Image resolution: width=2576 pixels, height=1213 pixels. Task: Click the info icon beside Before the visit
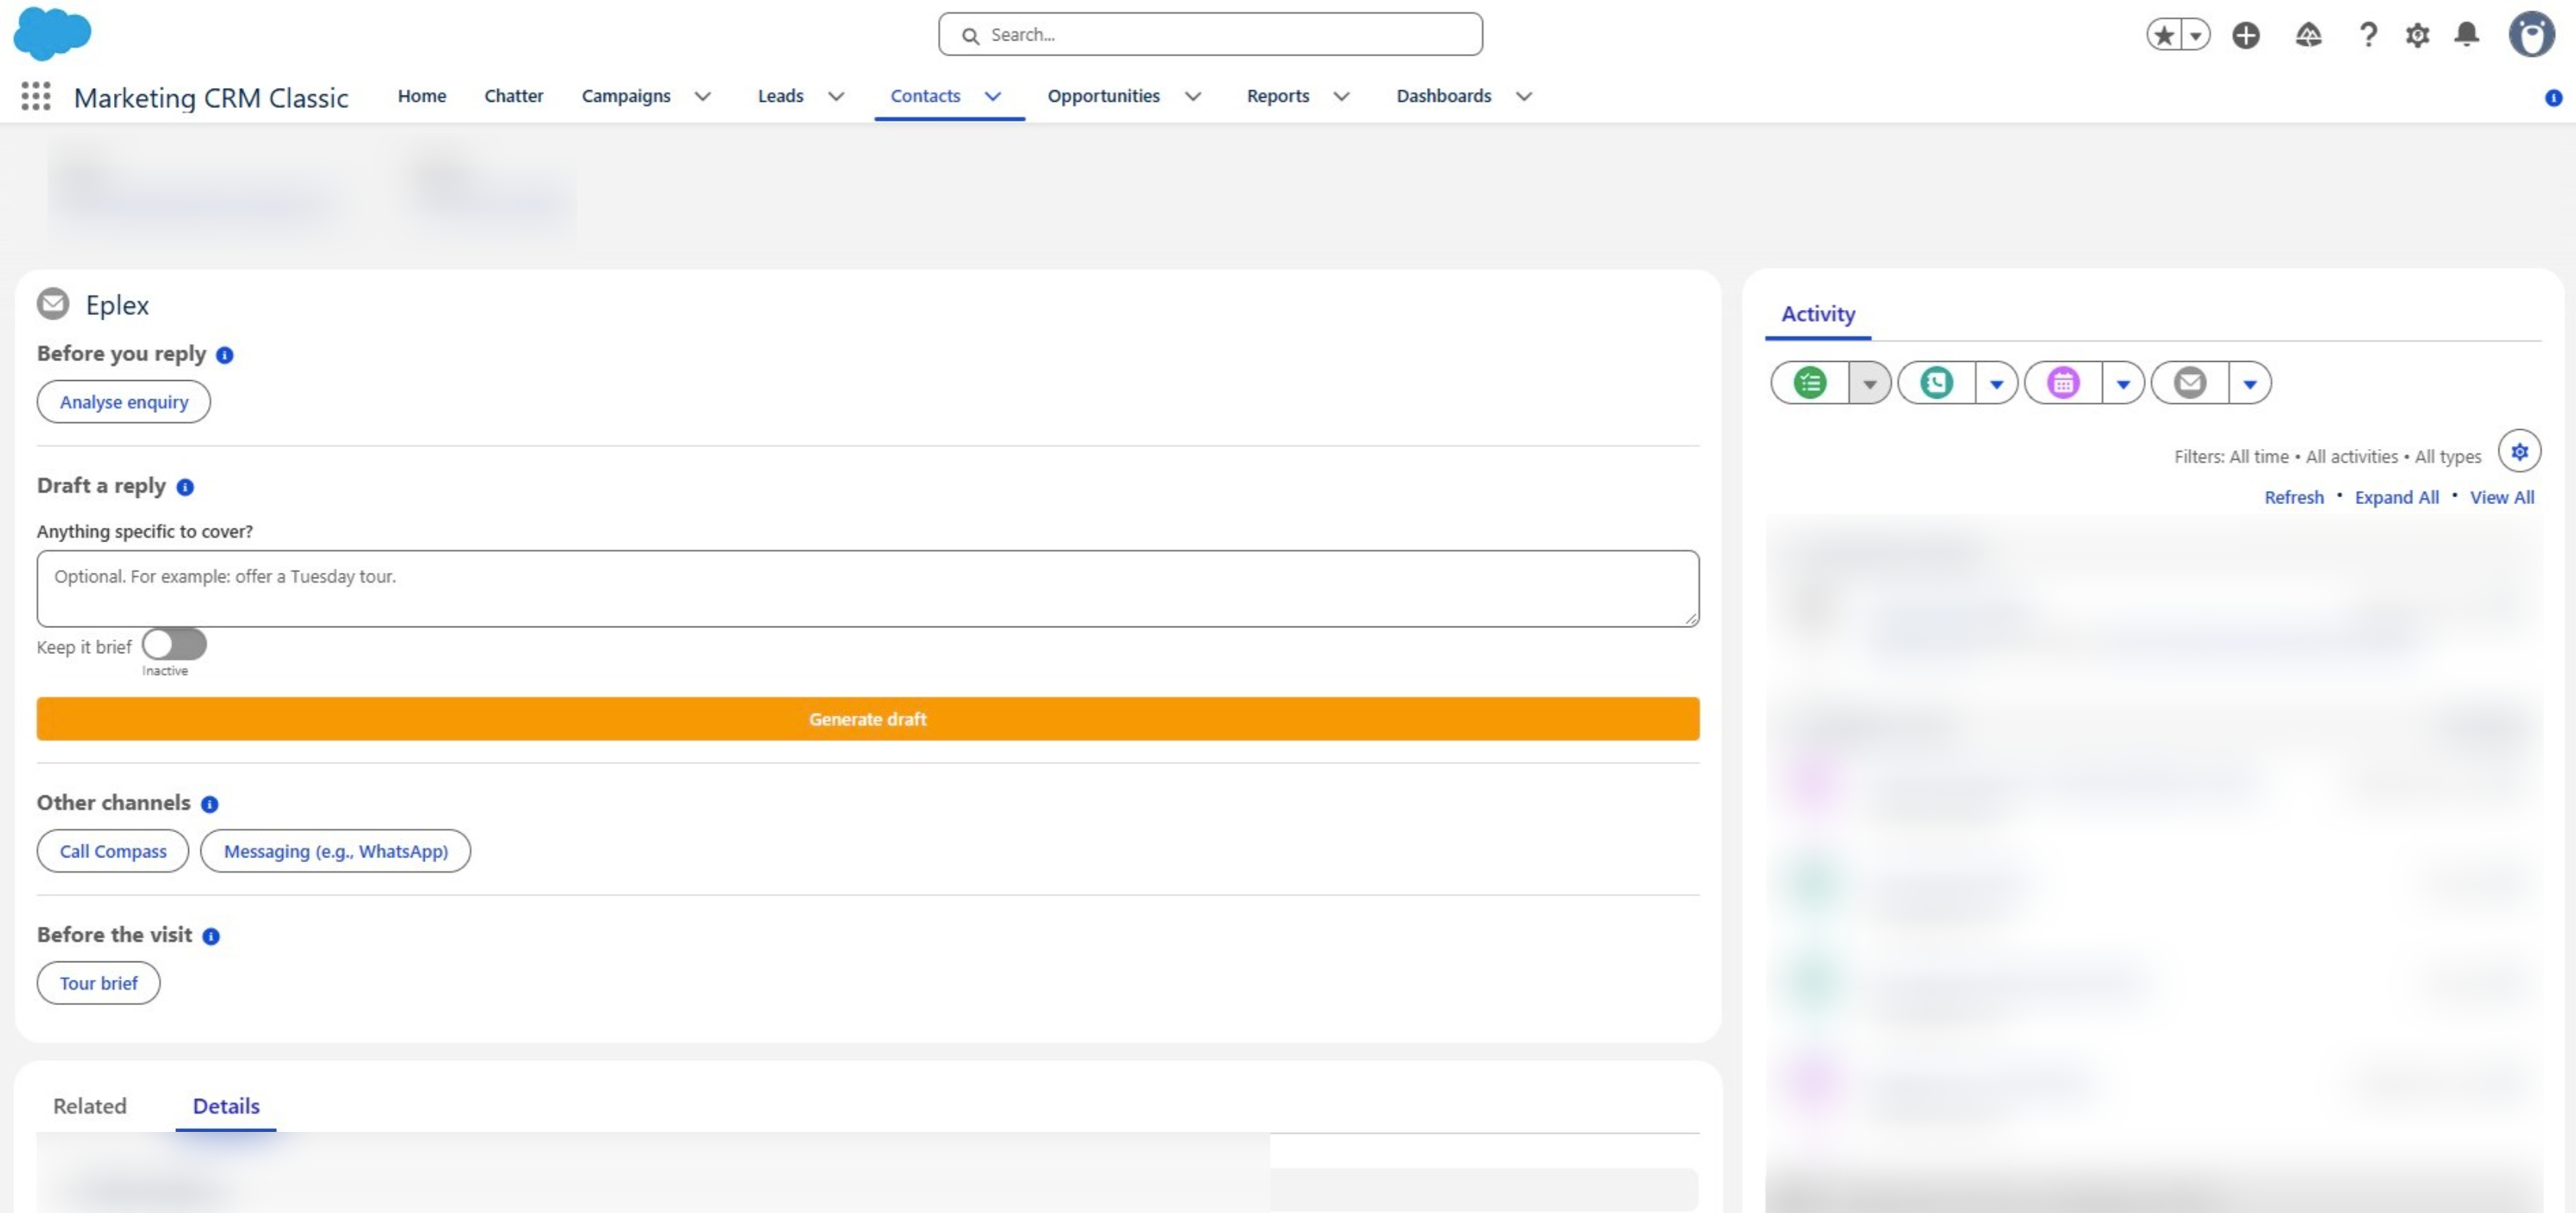pos(211,936)
